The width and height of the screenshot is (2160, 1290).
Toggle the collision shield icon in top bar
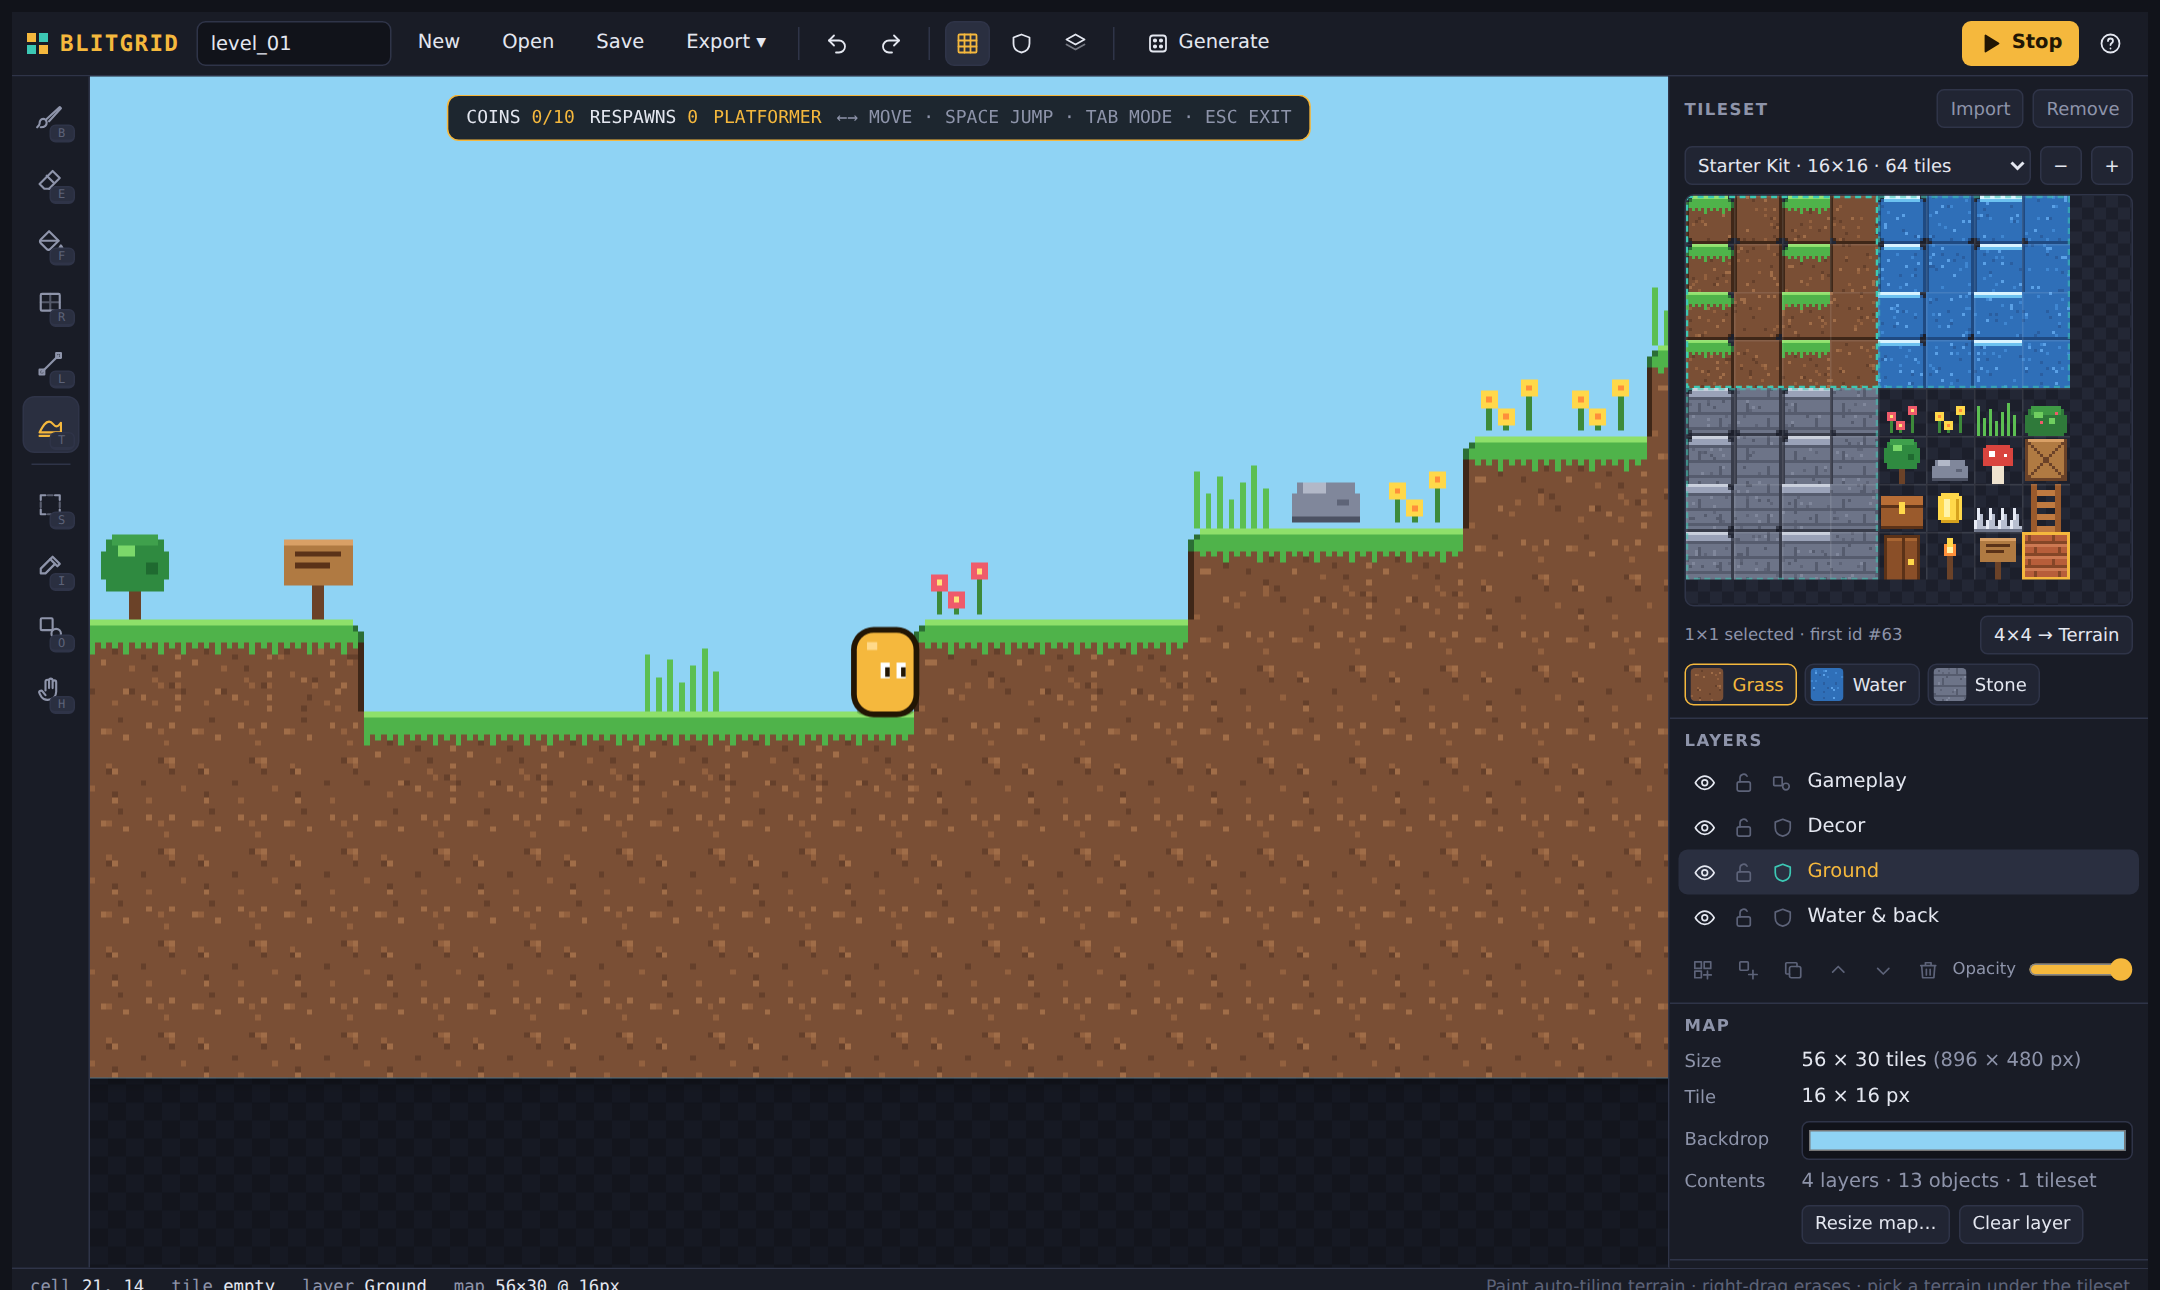(x=1021, y=43)
